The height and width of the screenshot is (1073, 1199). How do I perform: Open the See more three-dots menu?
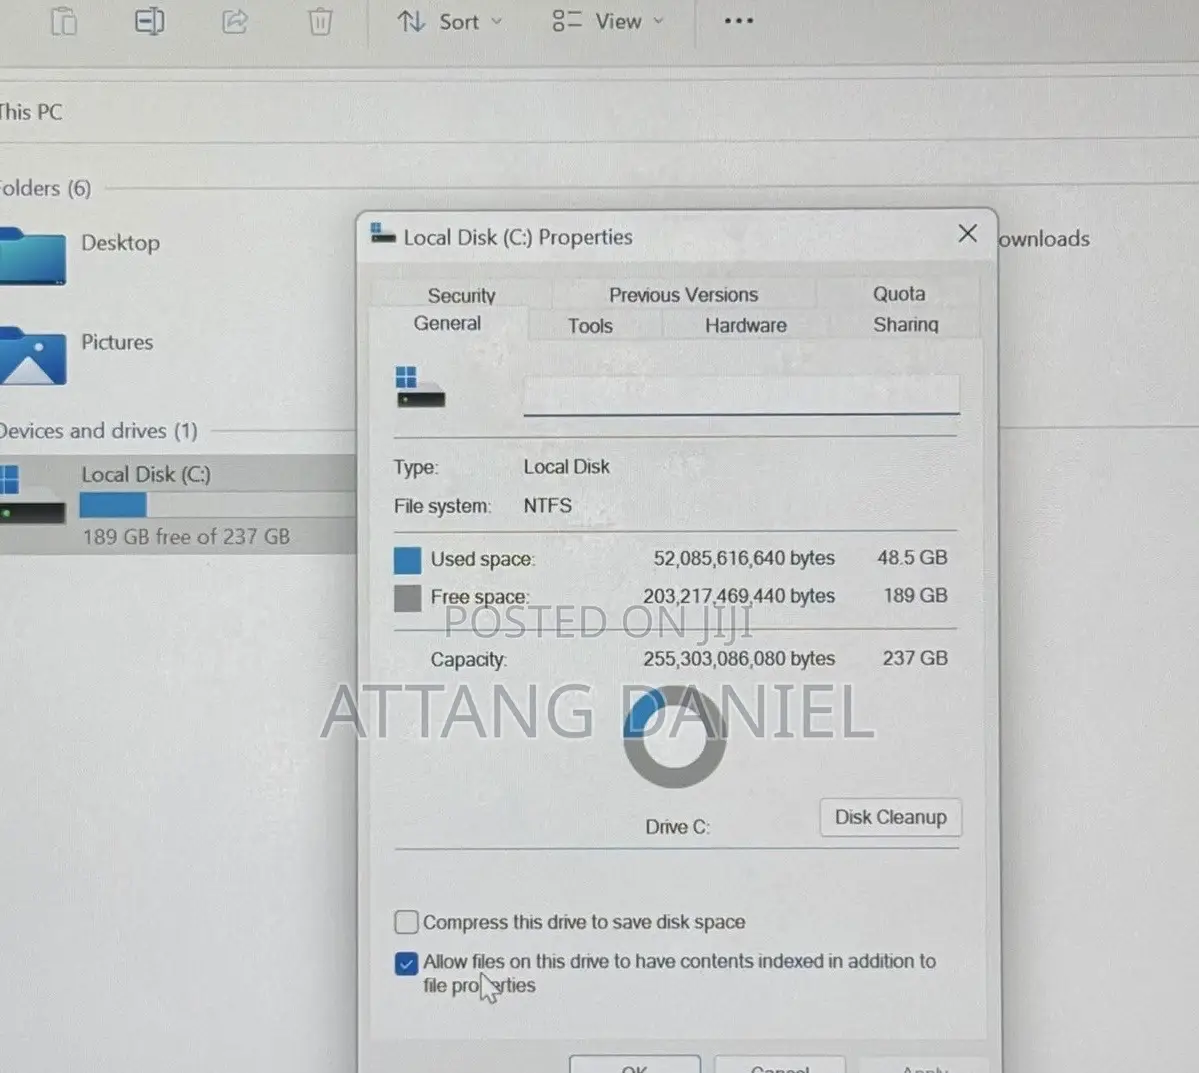[x=739, y=21]
